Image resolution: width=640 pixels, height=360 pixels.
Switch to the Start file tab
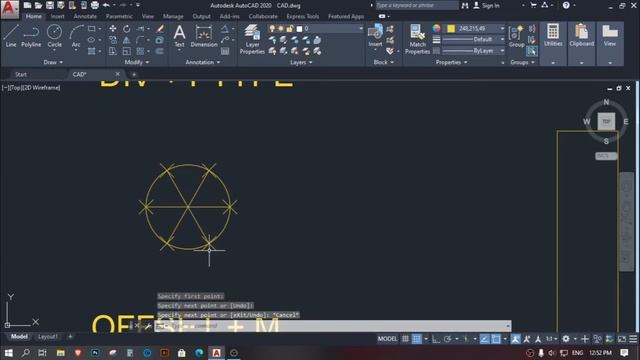click(21, 74)
